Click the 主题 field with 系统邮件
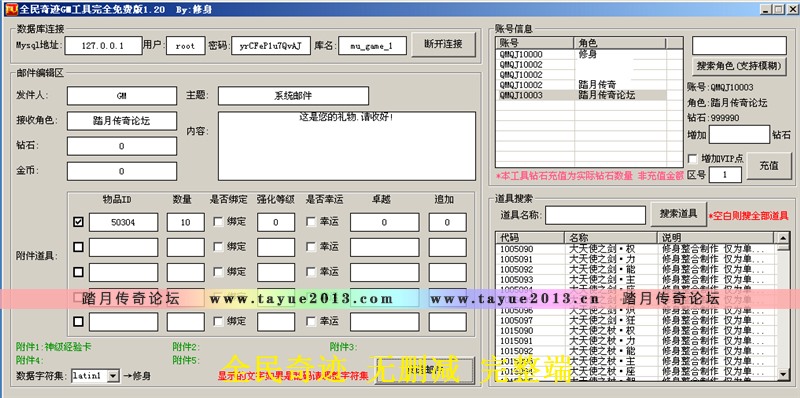The image size is (800, 398). click(293, 96)
